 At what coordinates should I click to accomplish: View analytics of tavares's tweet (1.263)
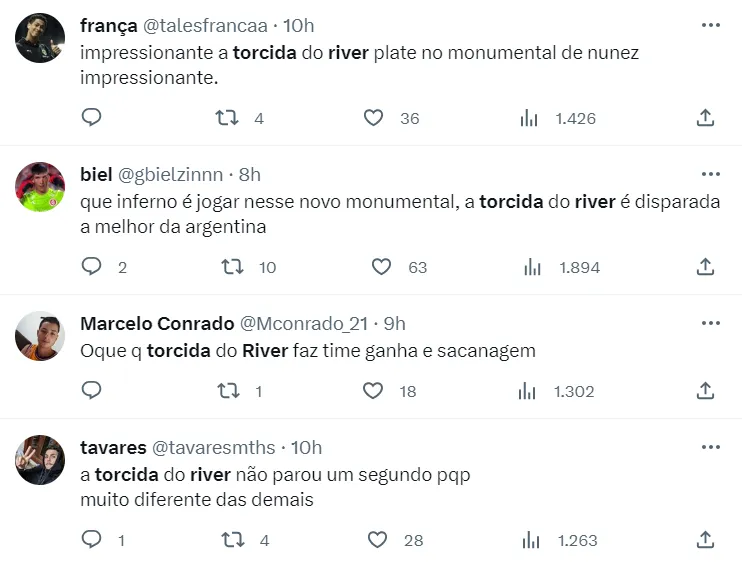click(530, 540)
